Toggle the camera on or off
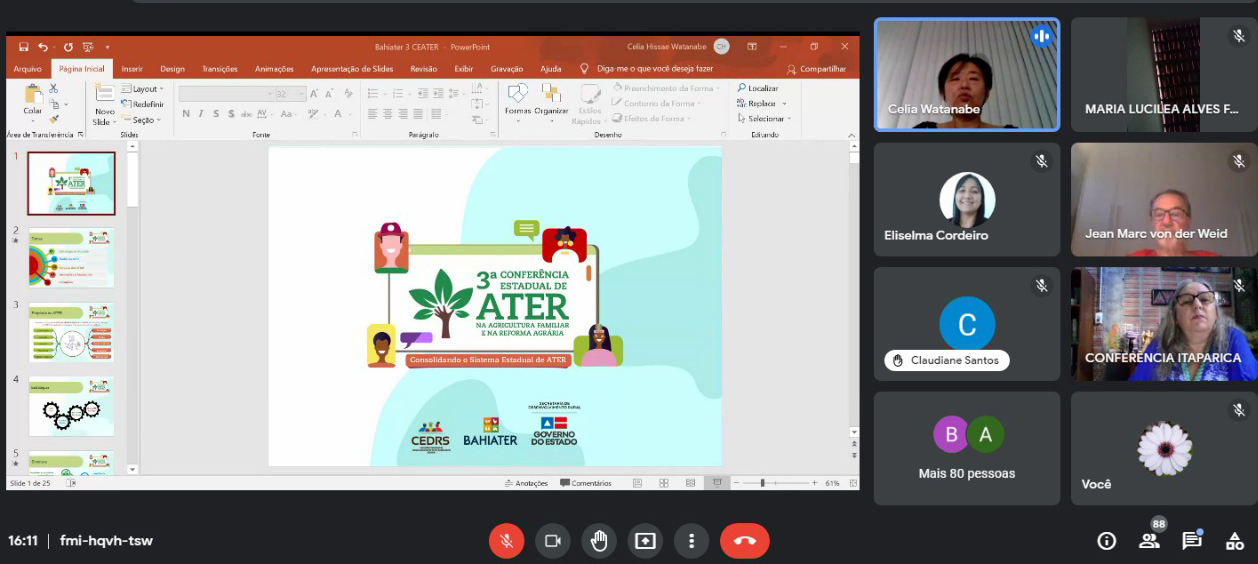This screenshot has height=564, width=1258. click(552, 541)
